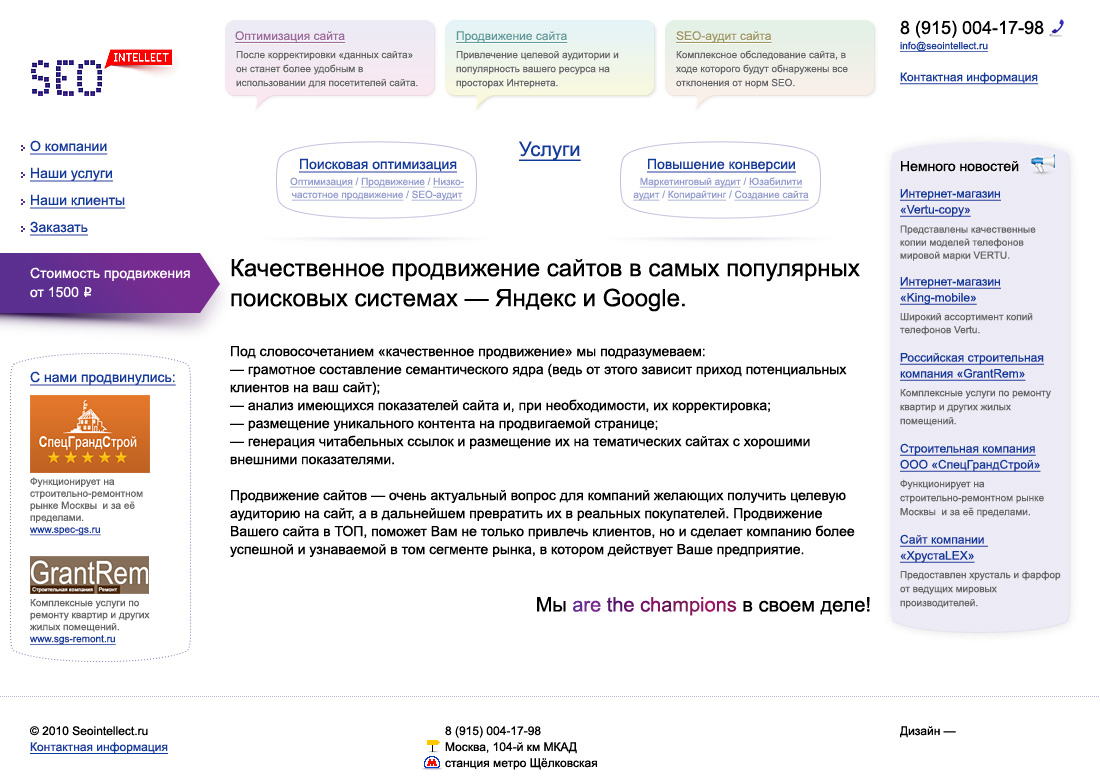Click the Услуги heading link
Screen dimensions: 1100x780
click(x=549, y=149)
